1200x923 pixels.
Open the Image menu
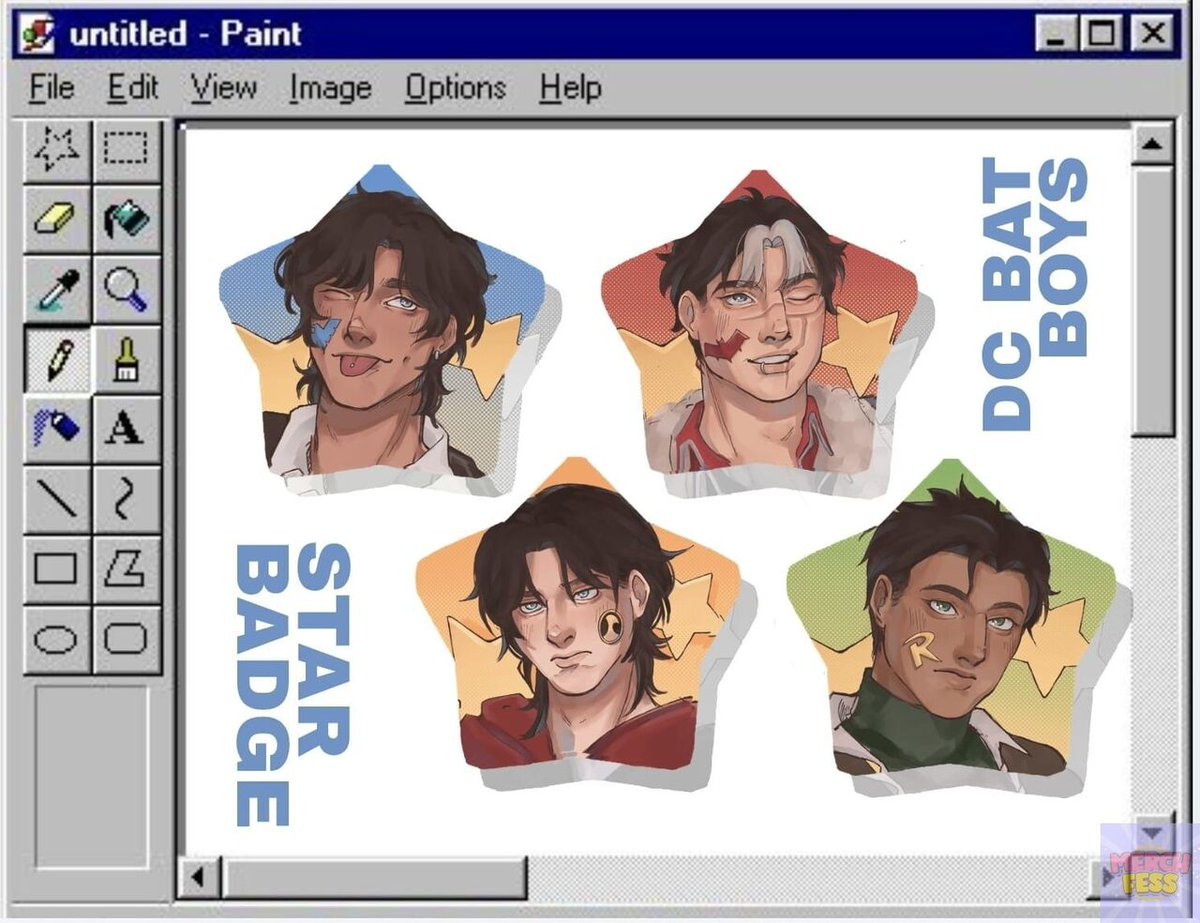point(330,88)
